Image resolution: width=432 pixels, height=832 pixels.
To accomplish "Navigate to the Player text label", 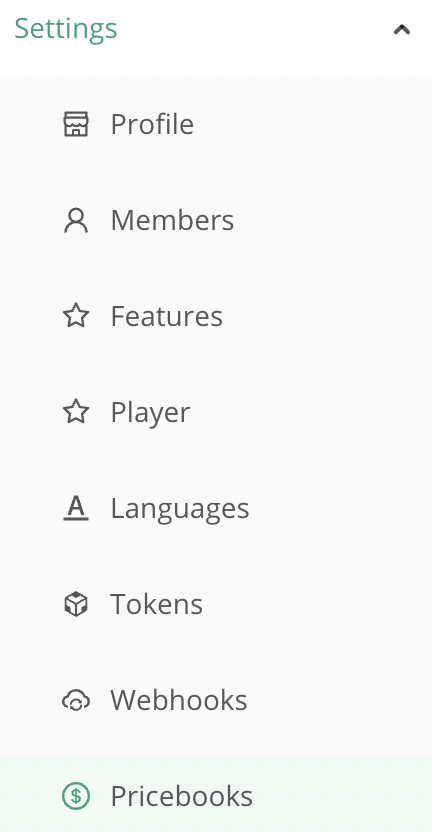I will (150, 413).
